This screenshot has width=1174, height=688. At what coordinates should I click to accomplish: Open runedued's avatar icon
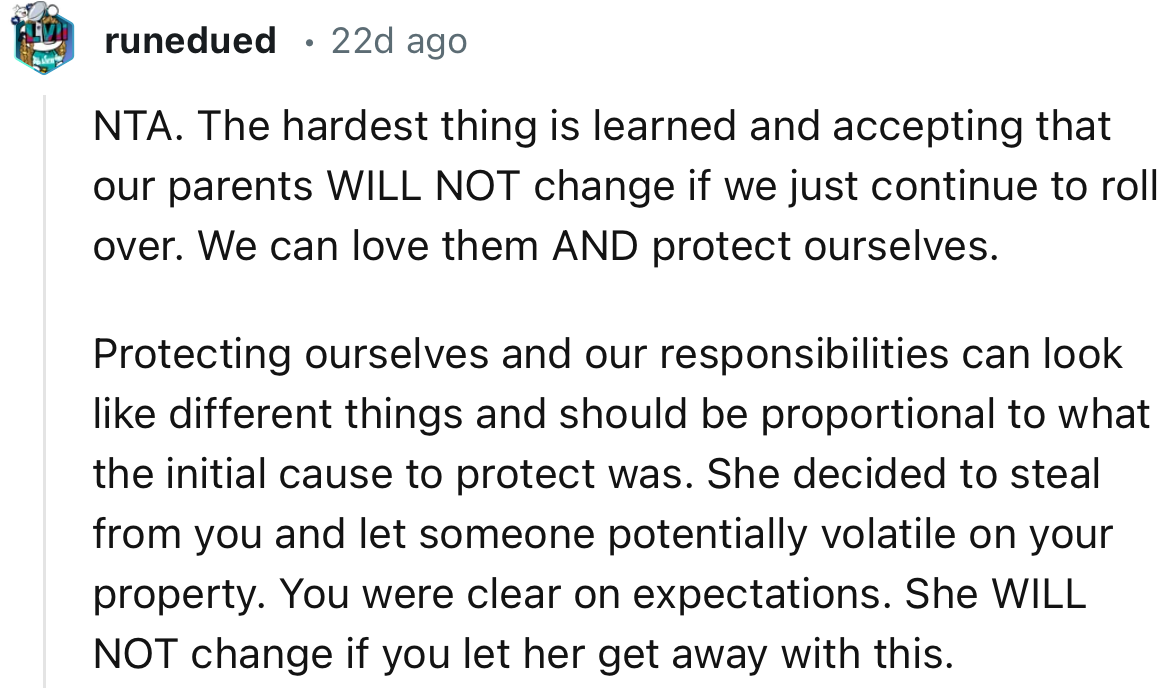(44, 41)
